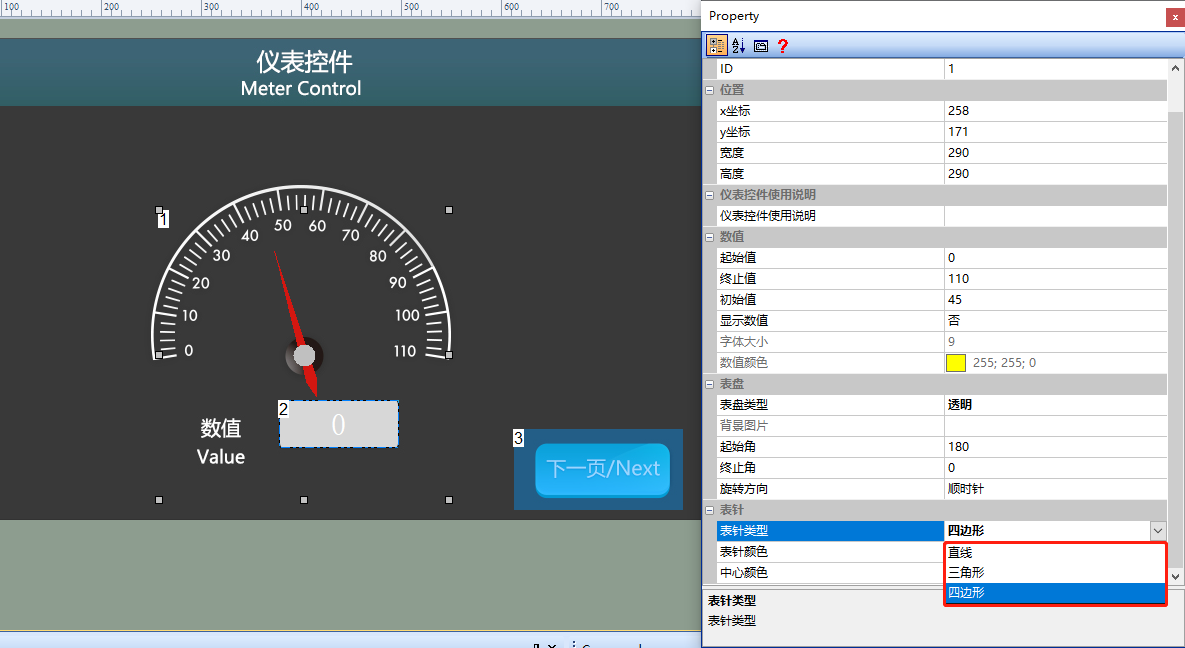
Task: Switch to the Alphabetical sort icon
Action: [x=738, y=45]
